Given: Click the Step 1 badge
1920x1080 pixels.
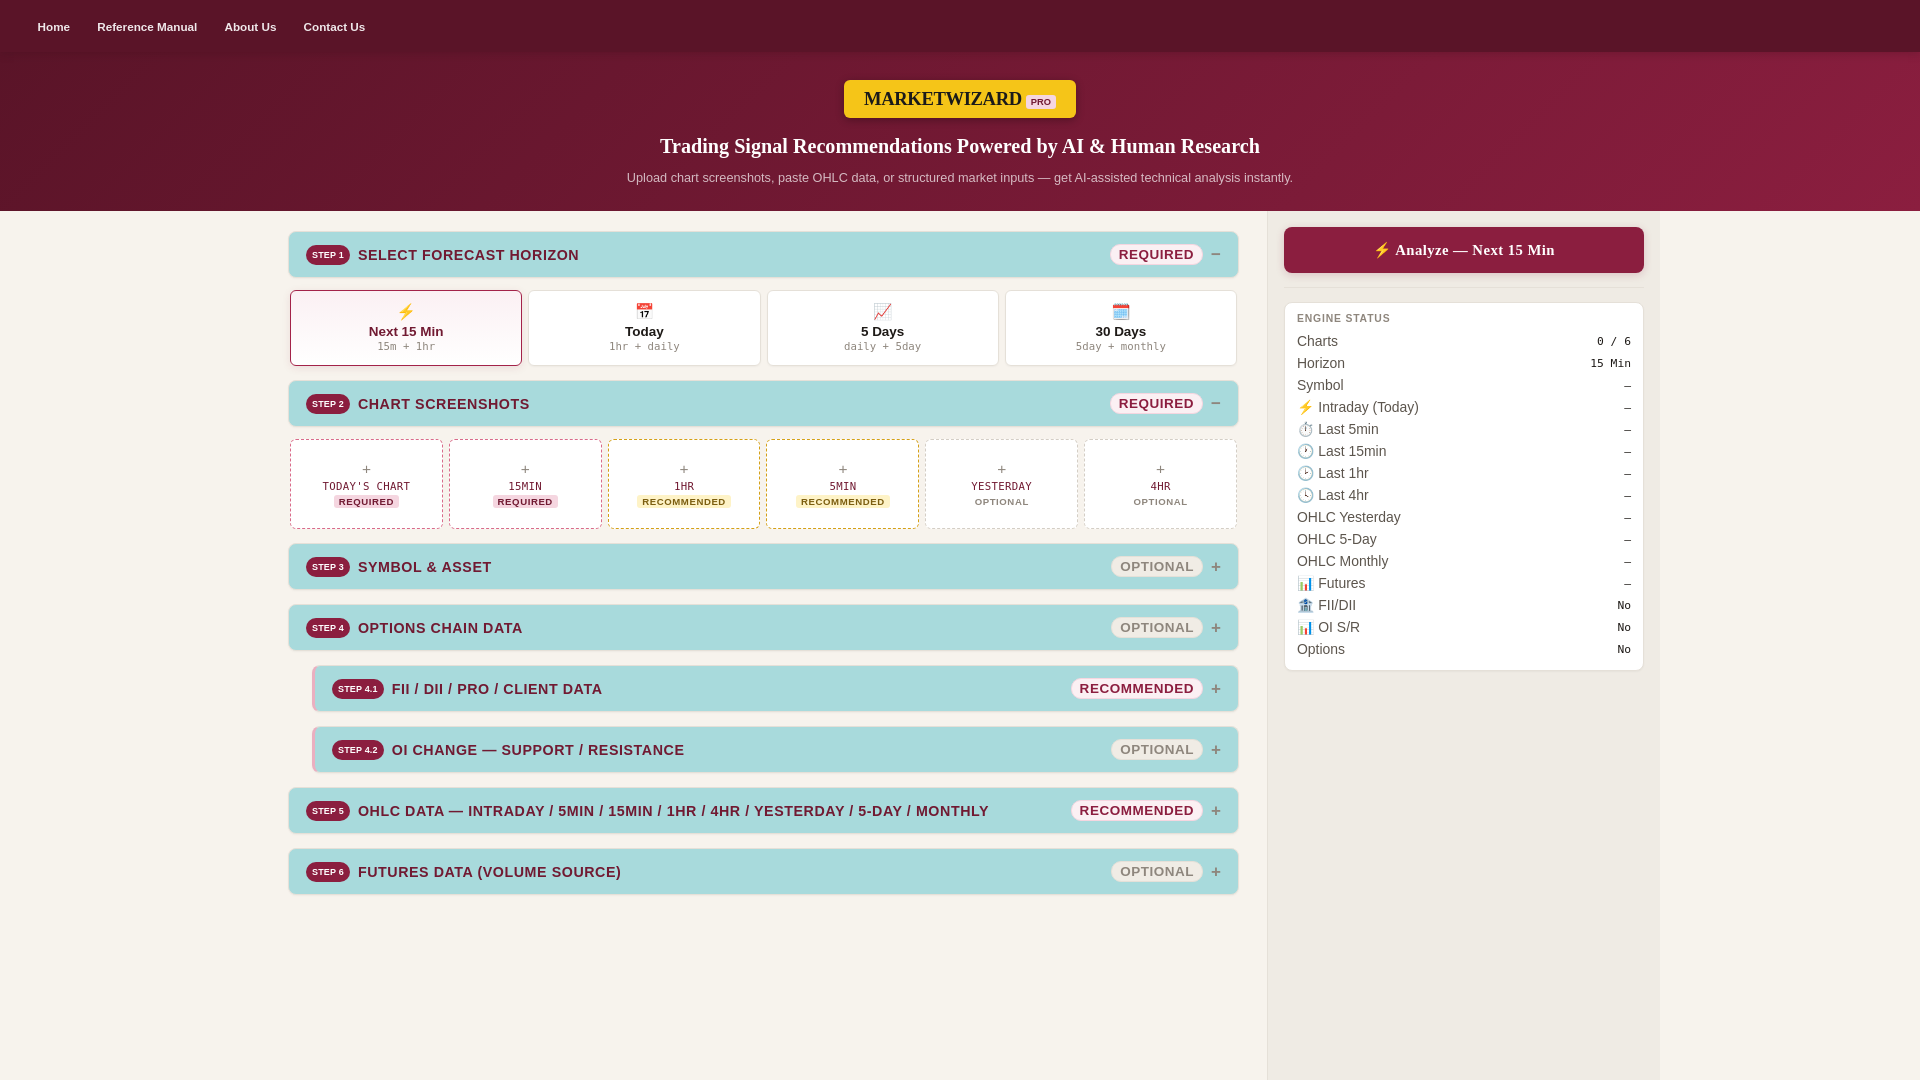Looking at the screenshot, I should coord(328,255).
